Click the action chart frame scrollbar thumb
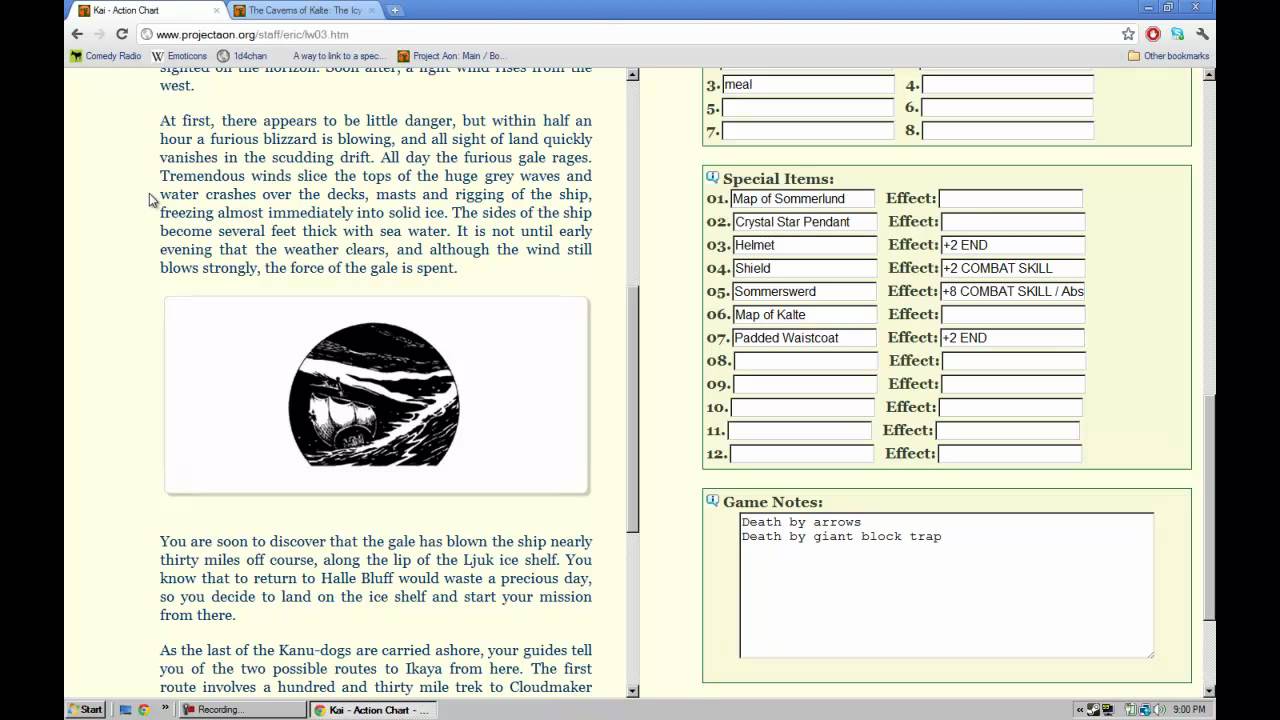Viewport: 1280px width, 720px height. pos(1209,507)
